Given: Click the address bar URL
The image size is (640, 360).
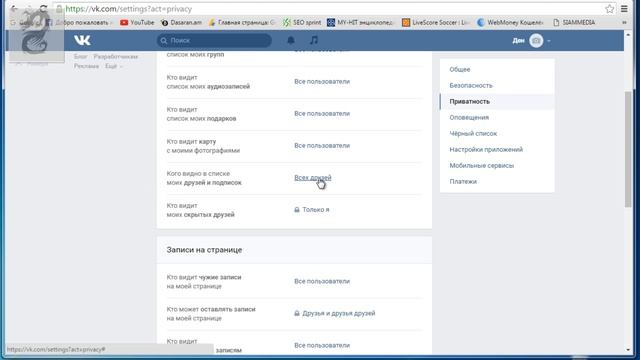Looking at the screenshot, I should pyautogui.click(x=129, y=9).
